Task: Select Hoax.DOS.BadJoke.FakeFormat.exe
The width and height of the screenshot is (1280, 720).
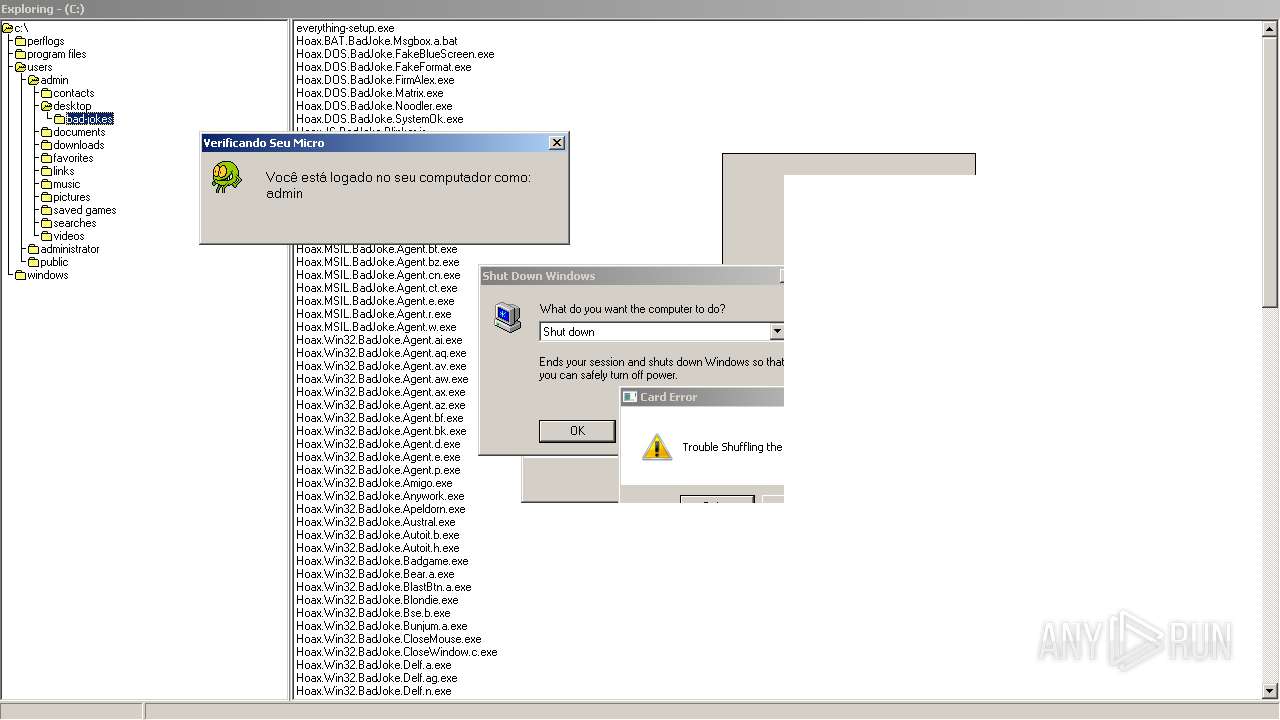Action: point(384,67)
